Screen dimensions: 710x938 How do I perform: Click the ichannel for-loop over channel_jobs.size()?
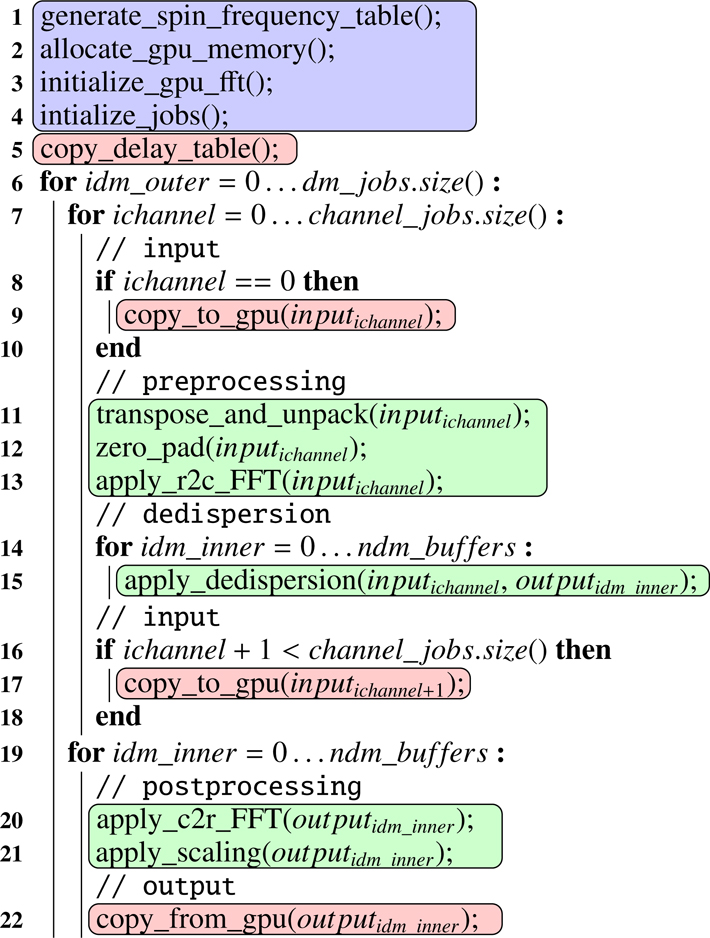pos(315,216)
